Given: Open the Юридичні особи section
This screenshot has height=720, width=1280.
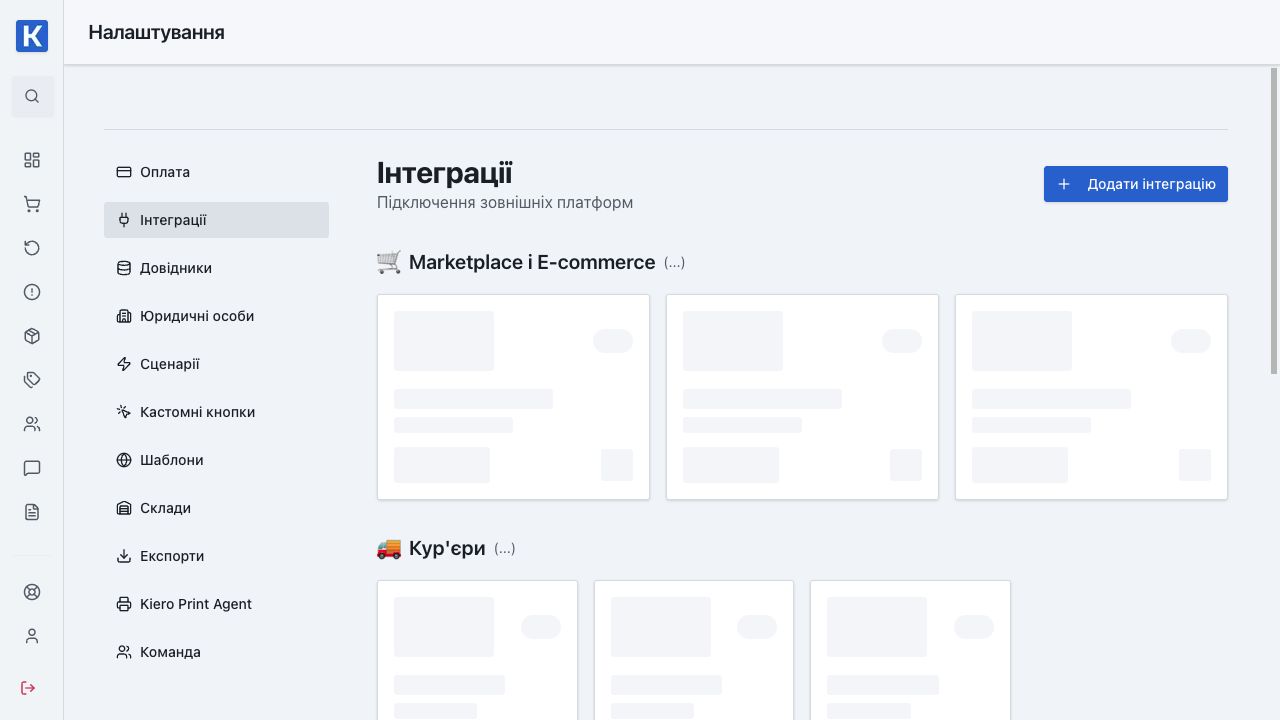Looking at the screenshot, I should point(216,316).
